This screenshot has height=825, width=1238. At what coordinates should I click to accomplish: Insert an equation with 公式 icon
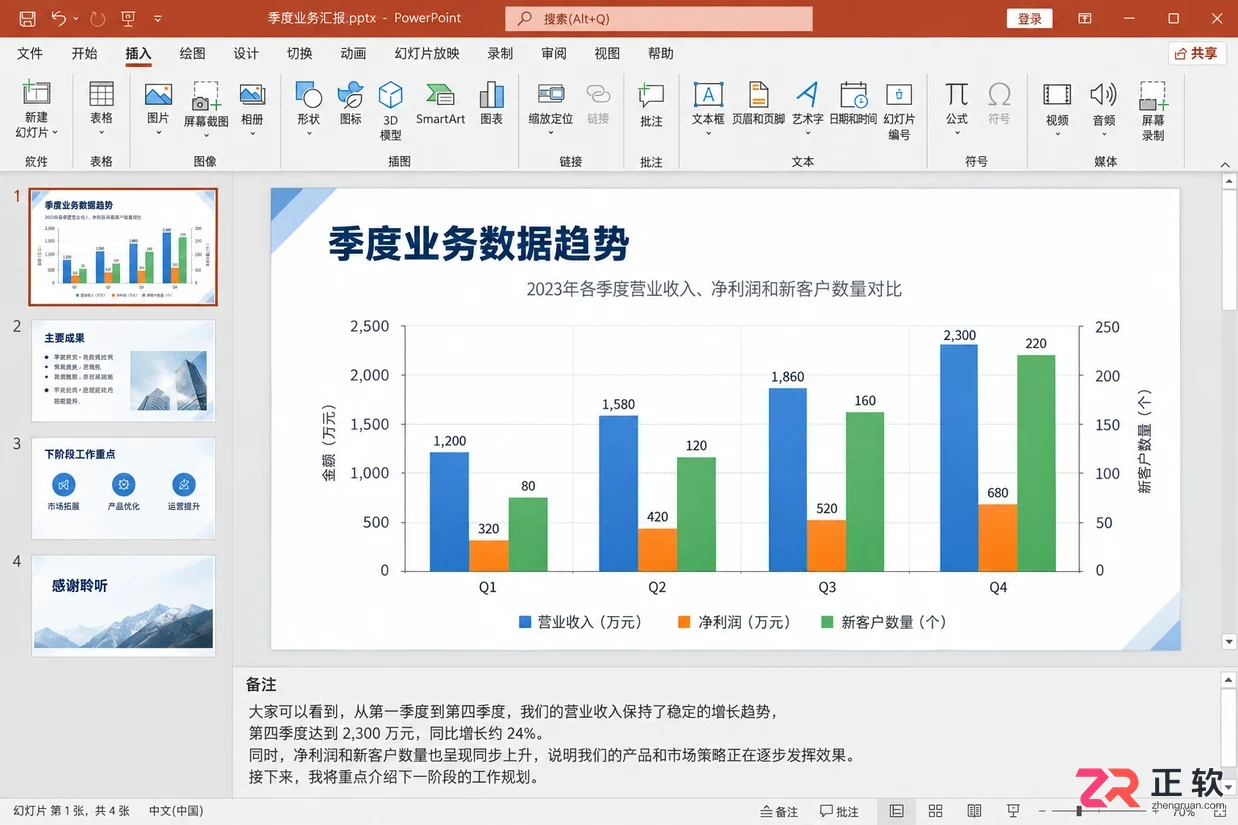coord(957,95)
